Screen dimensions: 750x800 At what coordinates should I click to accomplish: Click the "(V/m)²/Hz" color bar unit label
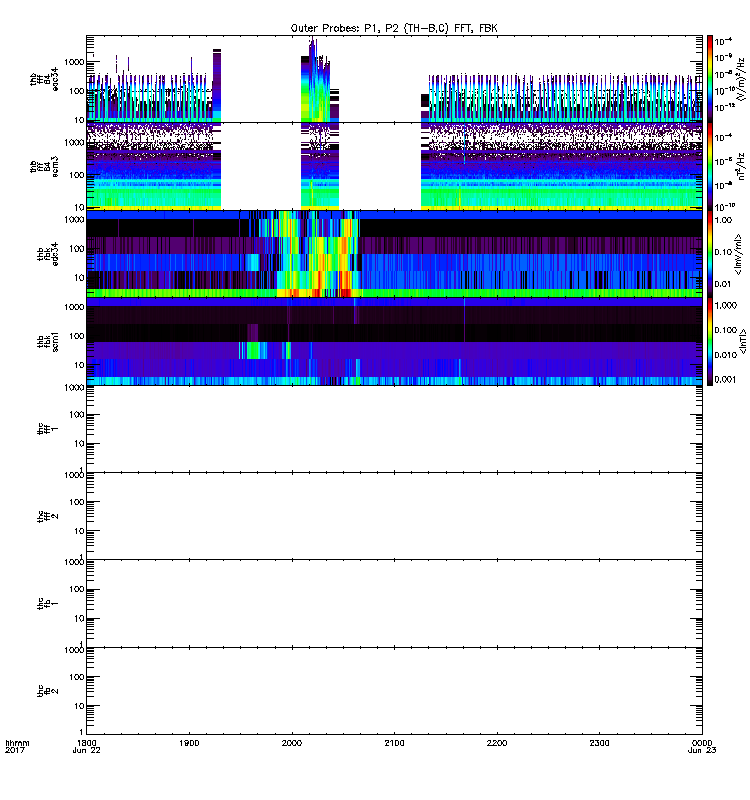pyautogui.click(x=740, y=79)
